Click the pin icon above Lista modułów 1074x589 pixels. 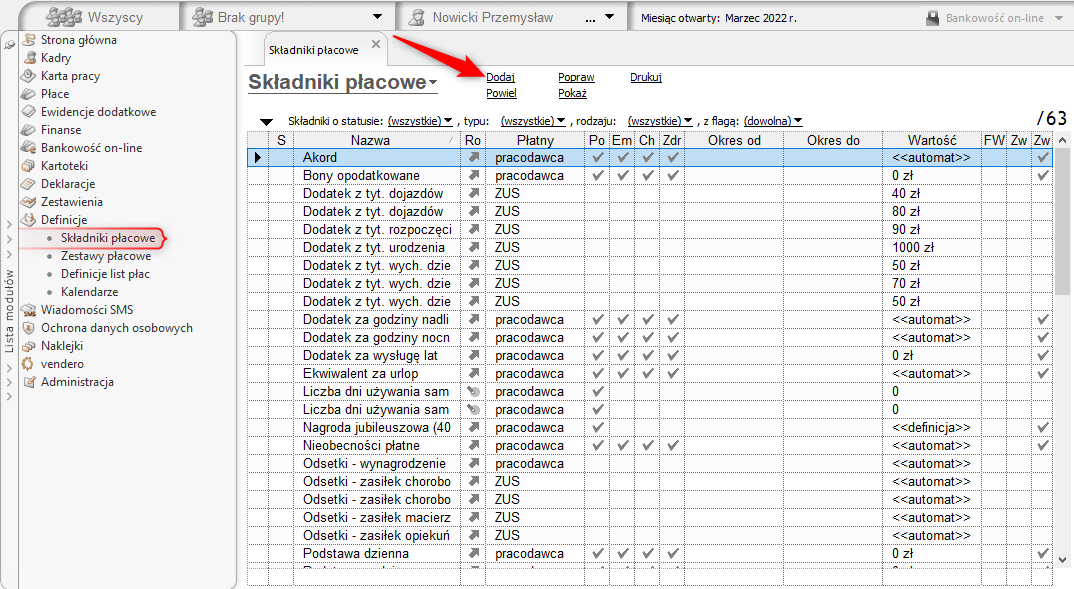coord(9,45)
